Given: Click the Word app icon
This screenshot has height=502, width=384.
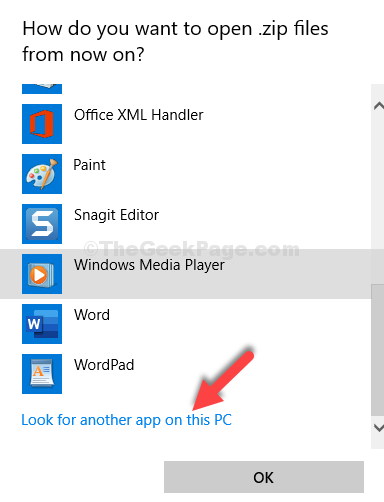Looking at the screenshot, I should pyautogui.click(x=42, y=324).
